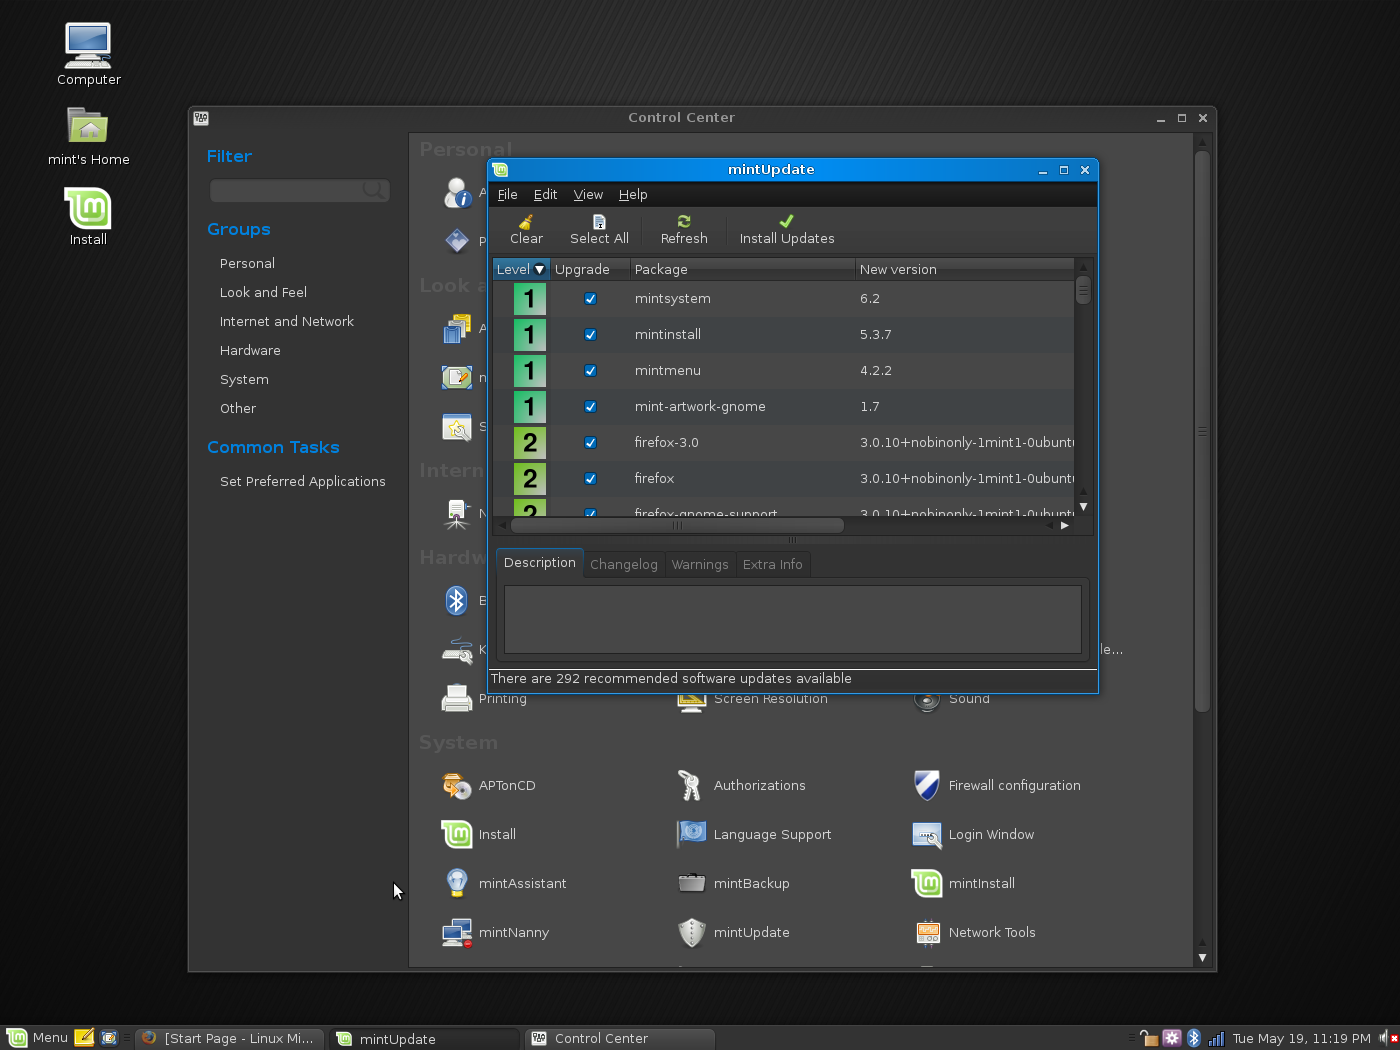Toggle upgrade checkbox for mintmenu
This screenshot has width=1400, height=1050.
(590, 371)
